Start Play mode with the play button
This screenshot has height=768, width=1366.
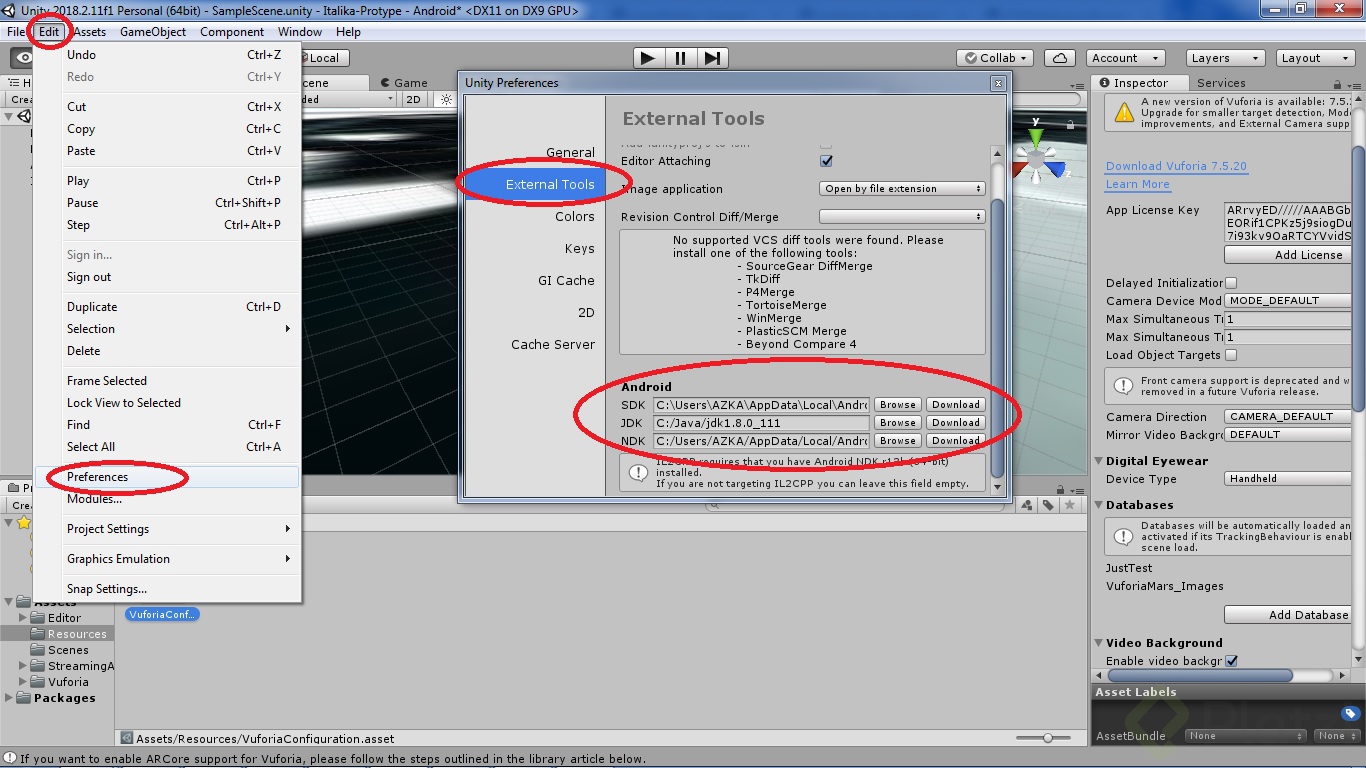[x=648, y=58]
